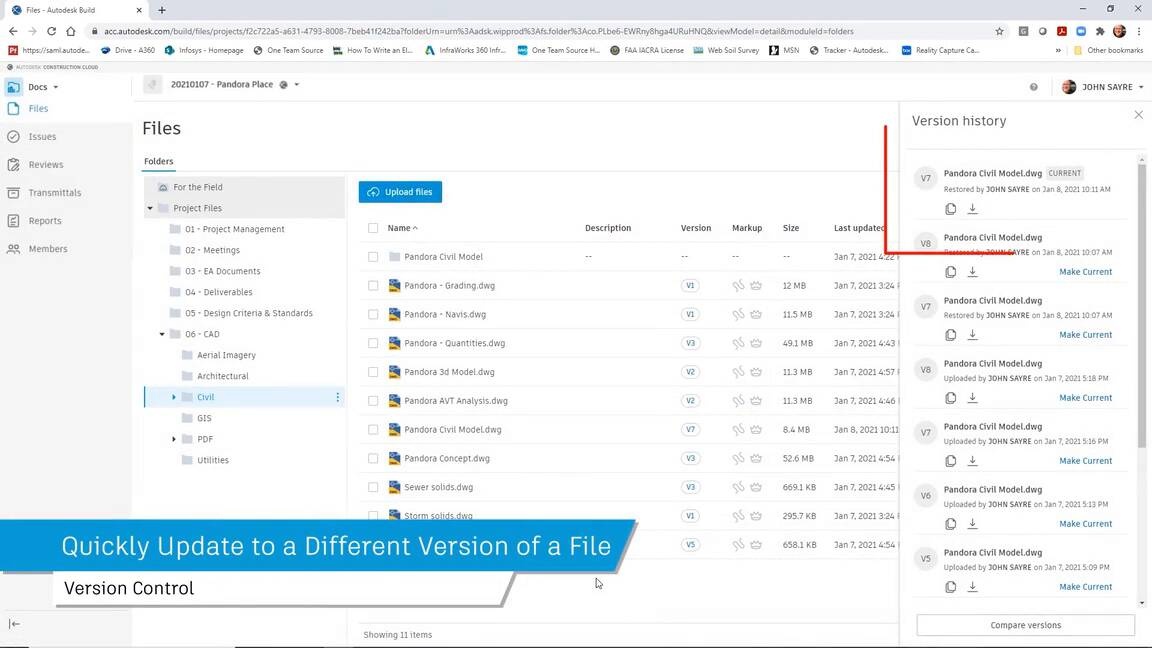This screenshot has height=648, width=1152.
Task: Check the Pandora Civil Model folder row
Action: pos(373,257)
